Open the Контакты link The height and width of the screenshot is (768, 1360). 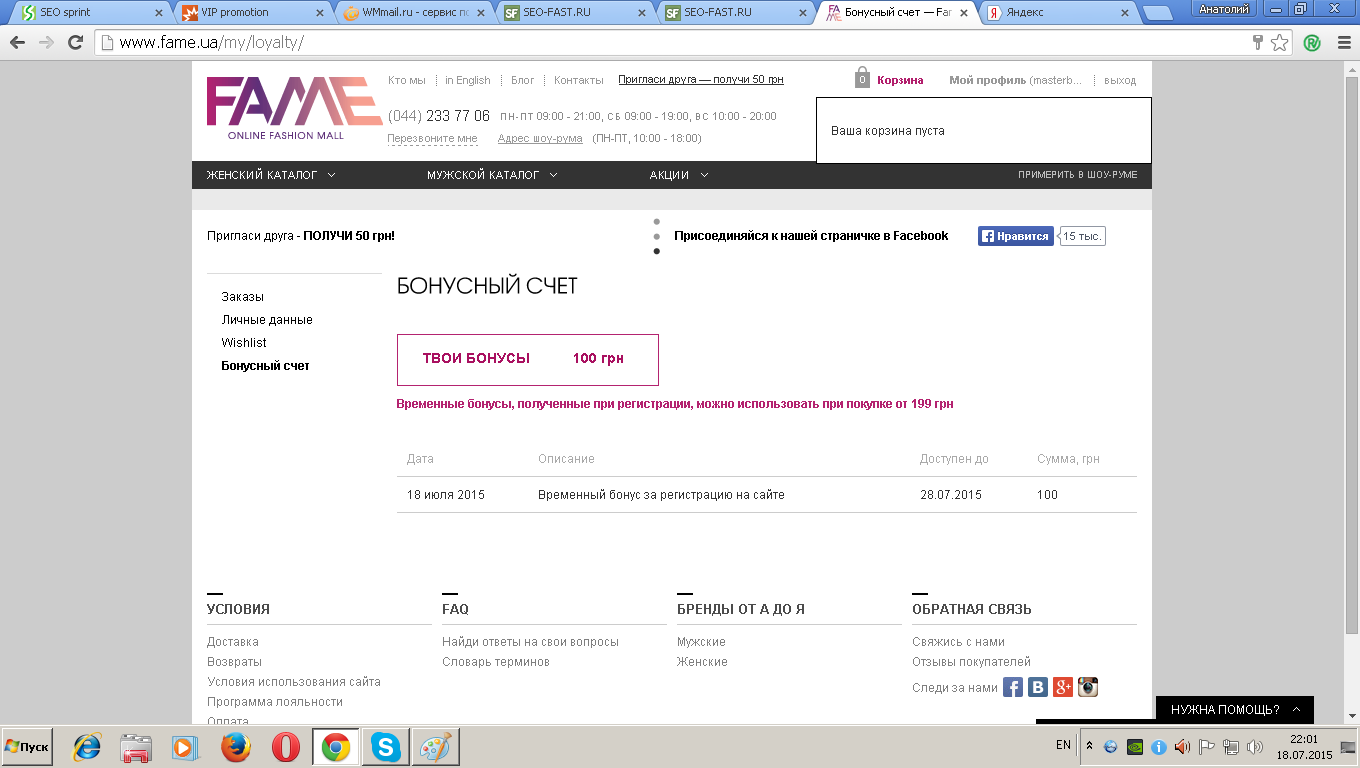click(579, 80)
